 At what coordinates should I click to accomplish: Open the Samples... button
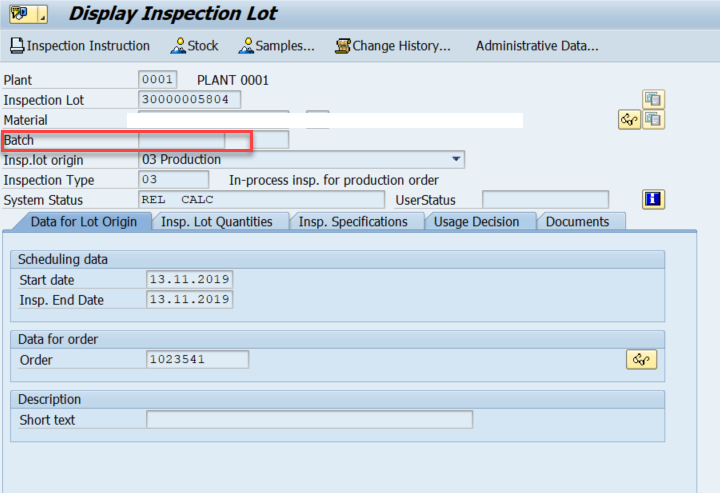point(276,45)
